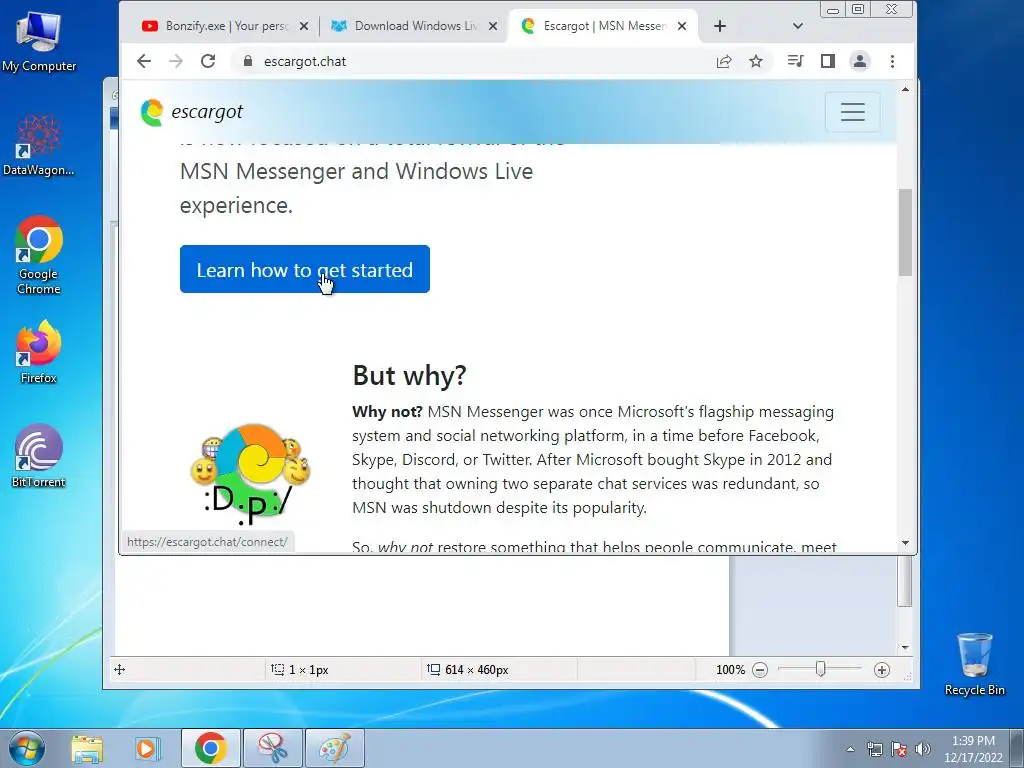Viewport: 1024px width, 768px height.
Task: Open Firefox desktop shortcut
Action: (x=39, y=351)
